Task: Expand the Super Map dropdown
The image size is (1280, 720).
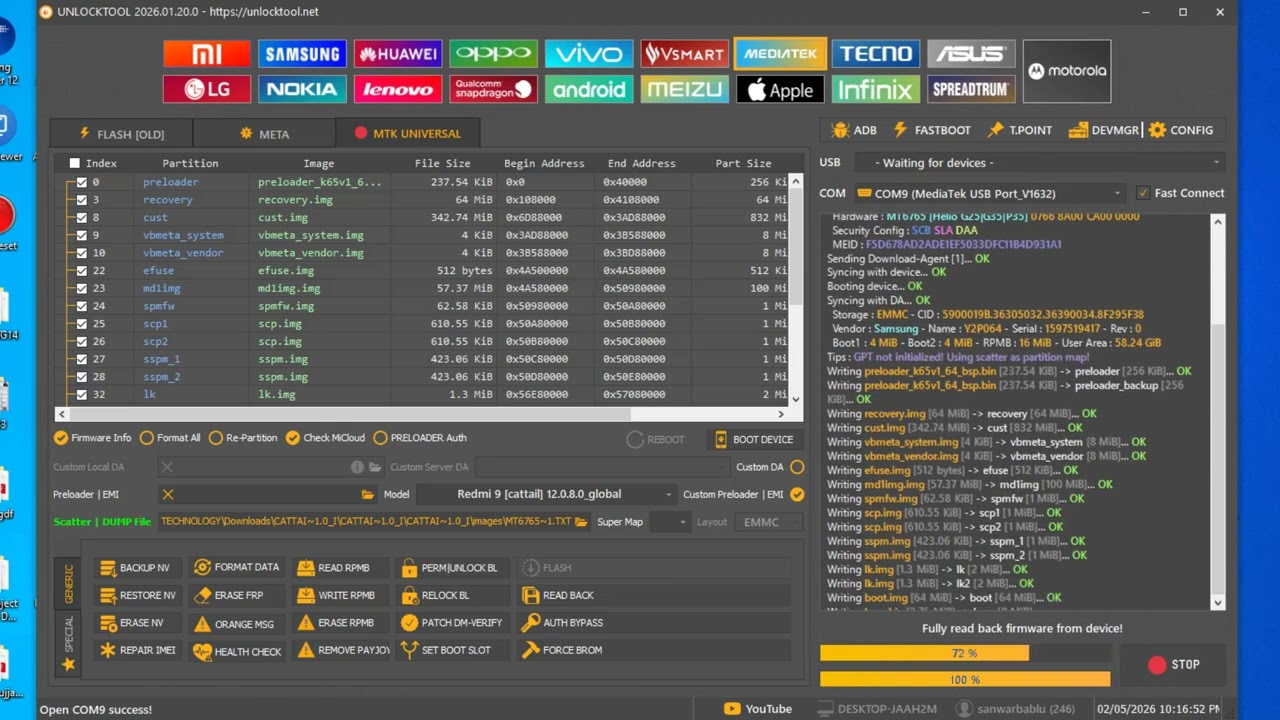Action: 669,522
